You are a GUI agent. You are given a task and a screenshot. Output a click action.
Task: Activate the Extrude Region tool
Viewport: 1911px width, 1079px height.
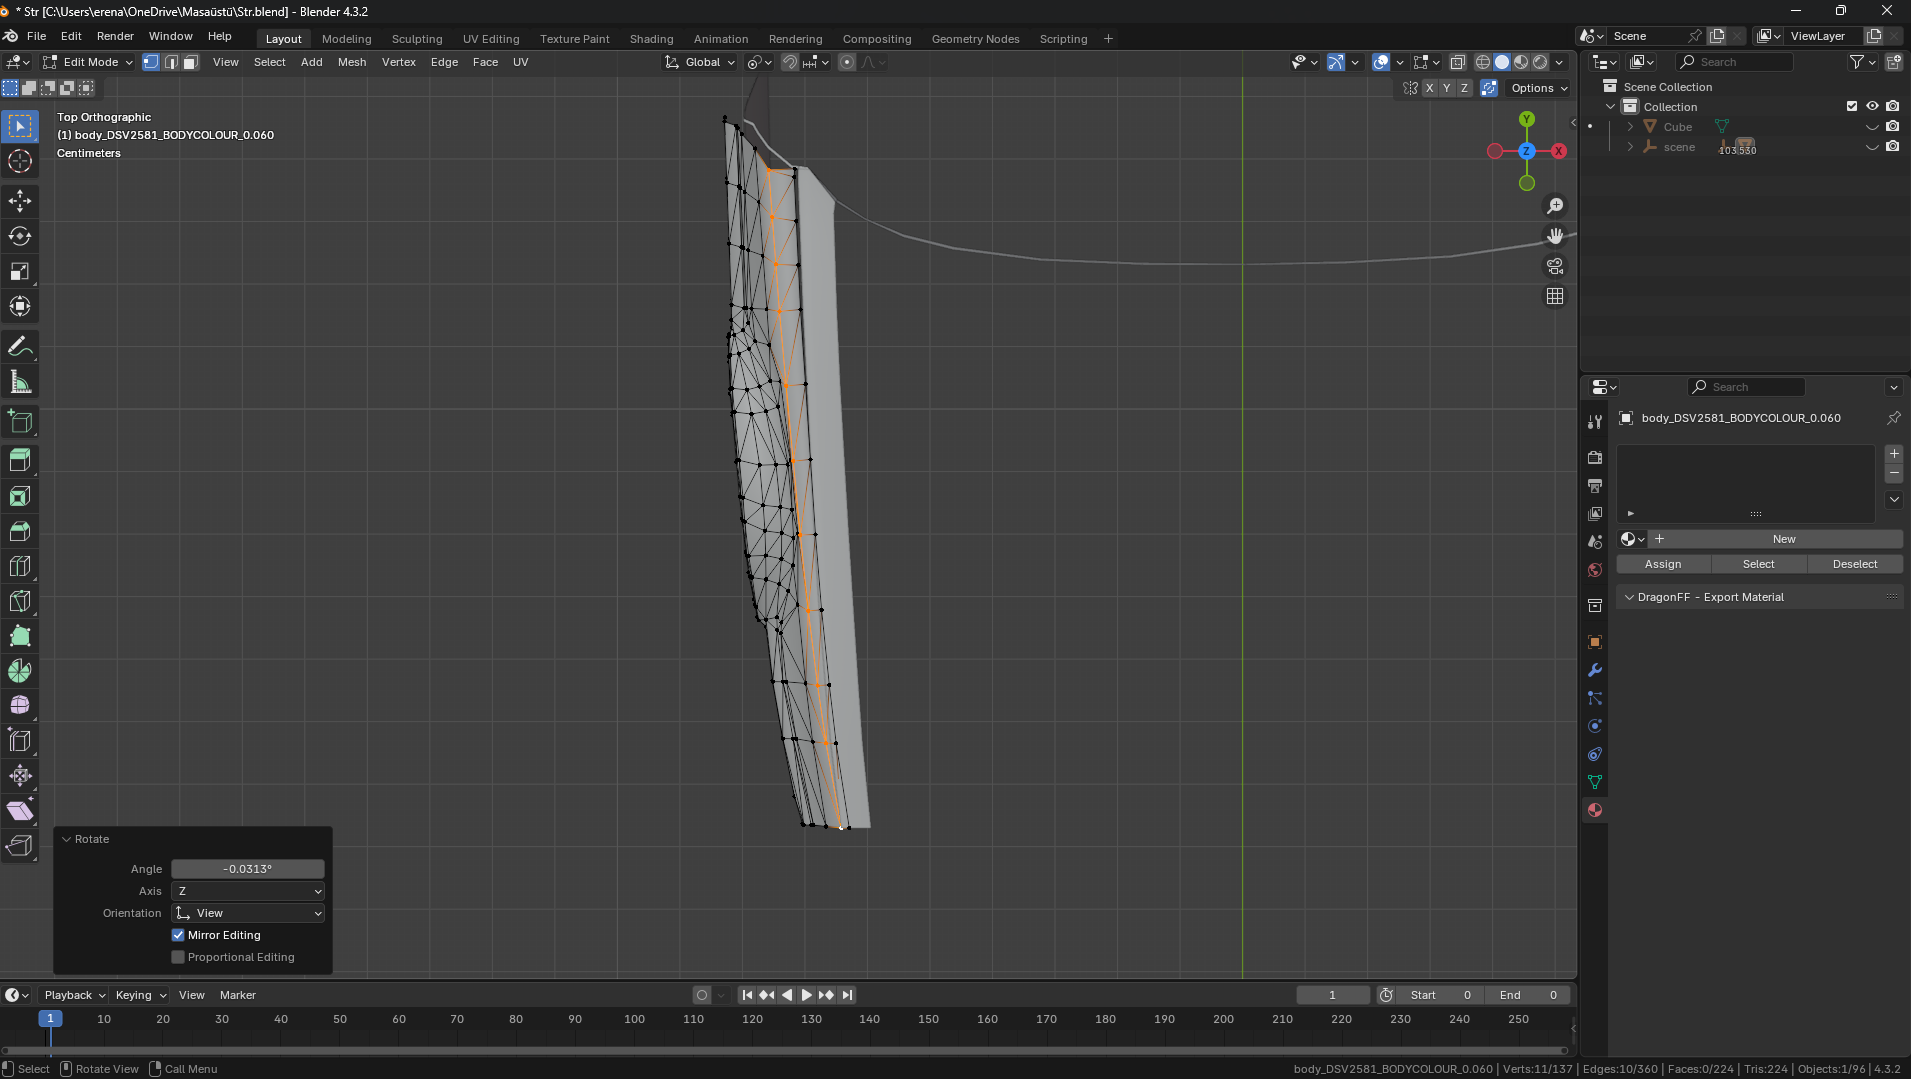pyautogui.click(x=20, y=460)
